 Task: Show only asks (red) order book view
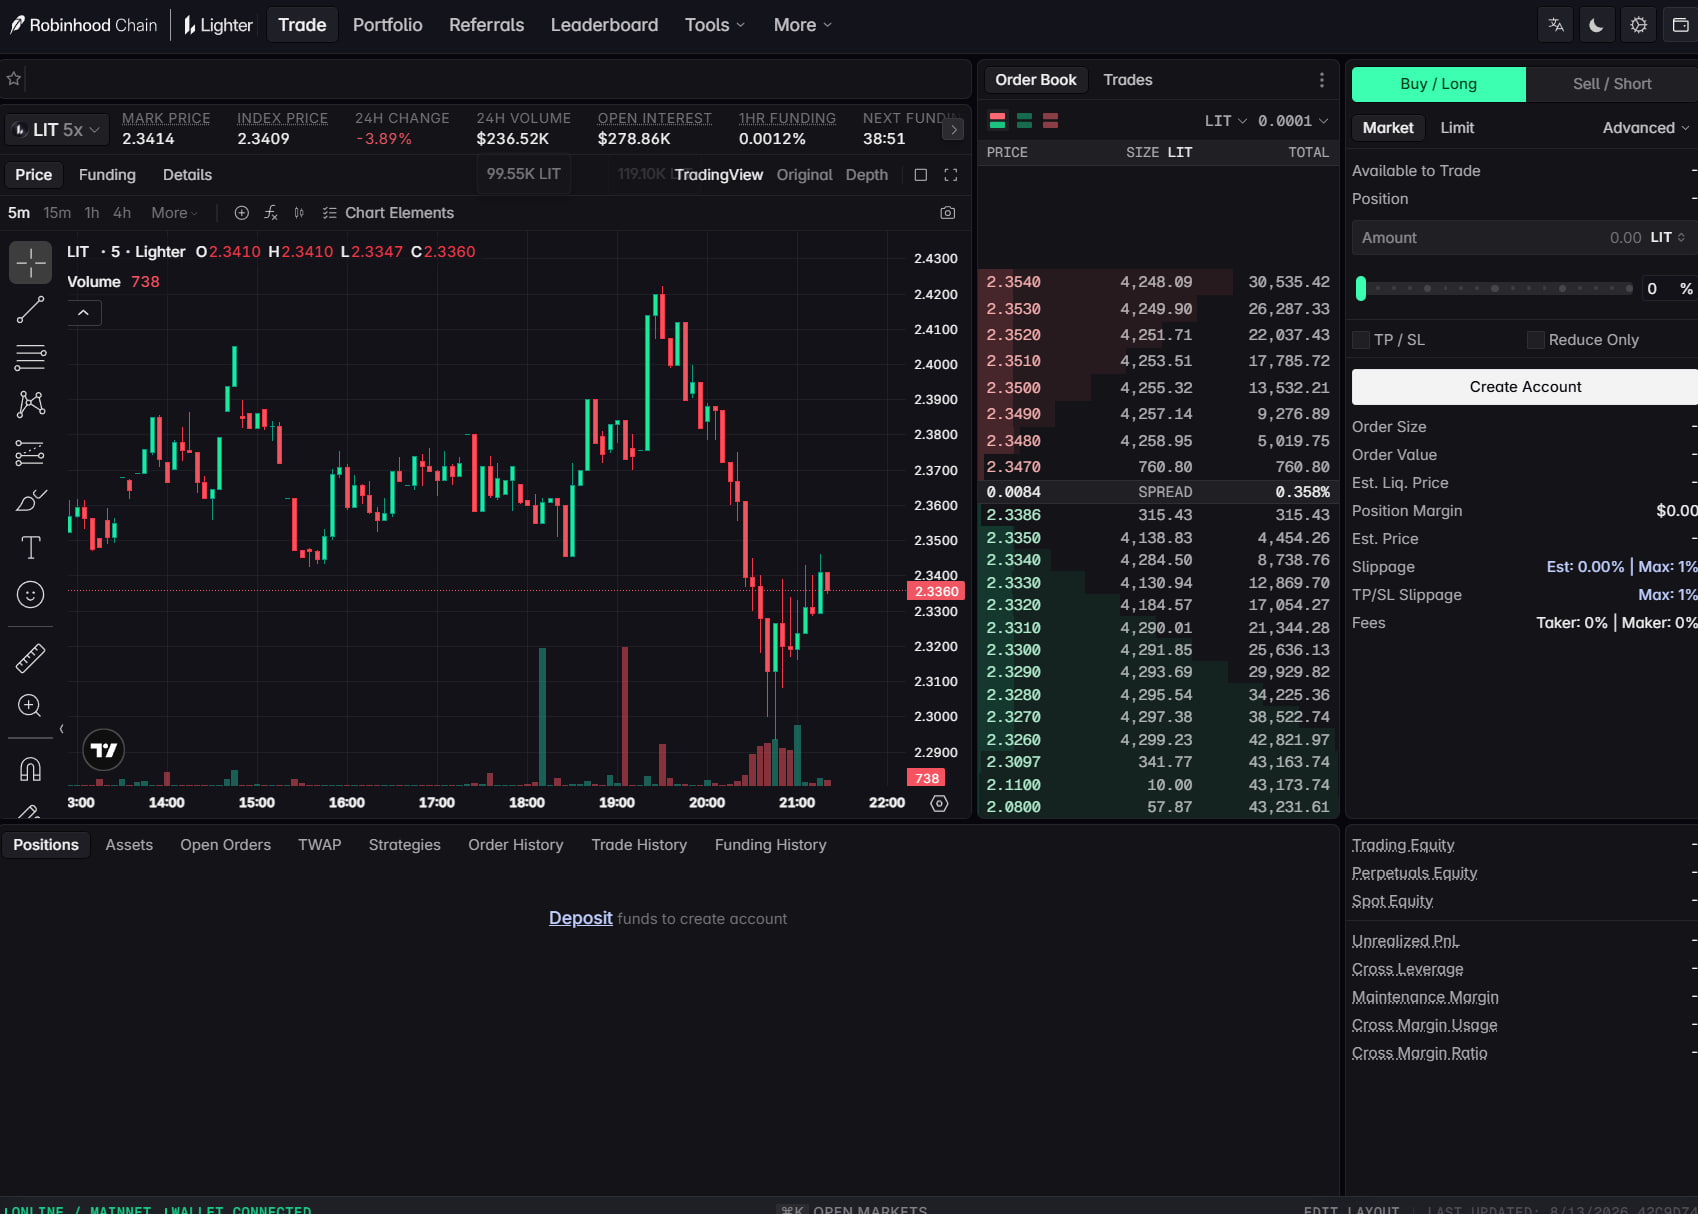pyautogui.click(x=1050, y=121)
